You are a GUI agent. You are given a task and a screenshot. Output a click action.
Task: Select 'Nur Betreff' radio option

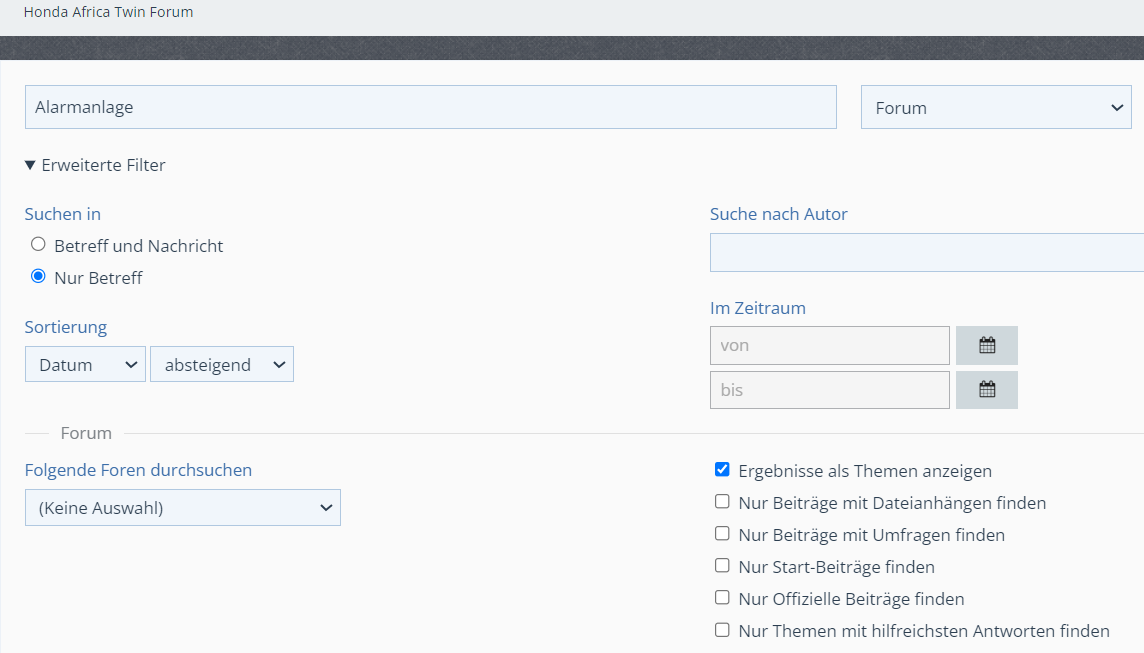(38, 276)
